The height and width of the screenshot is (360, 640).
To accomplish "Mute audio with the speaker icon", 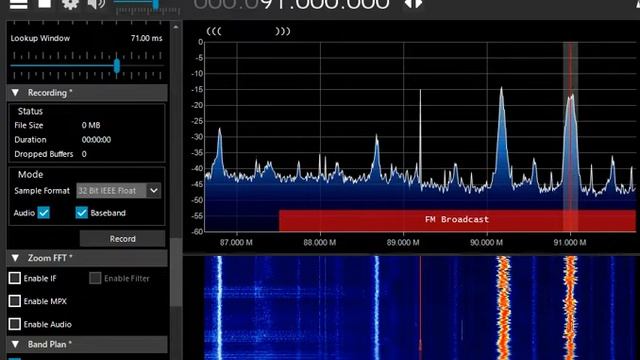I will pyautogui.click(x=97, y=4).
